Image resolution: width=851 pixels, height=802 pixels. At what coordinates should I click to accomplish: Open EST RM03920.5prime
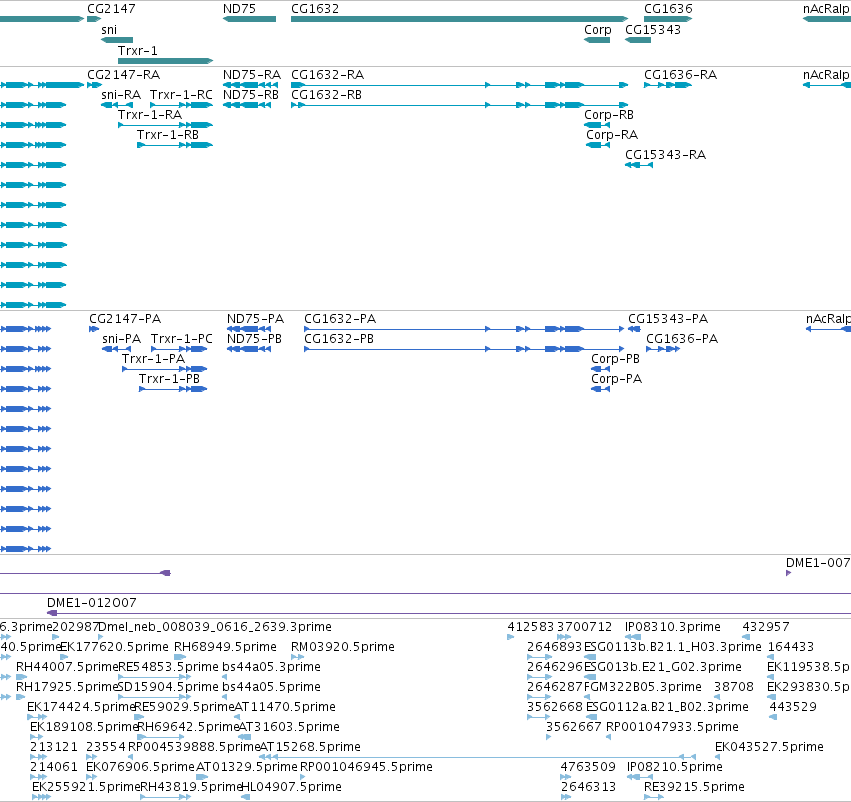343,647
